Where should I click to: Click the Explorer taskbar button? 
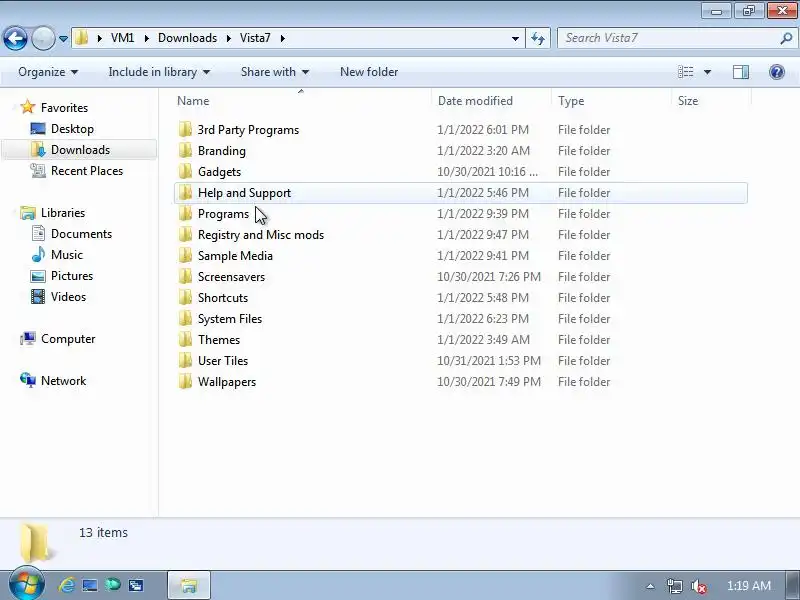coord(188,585)
